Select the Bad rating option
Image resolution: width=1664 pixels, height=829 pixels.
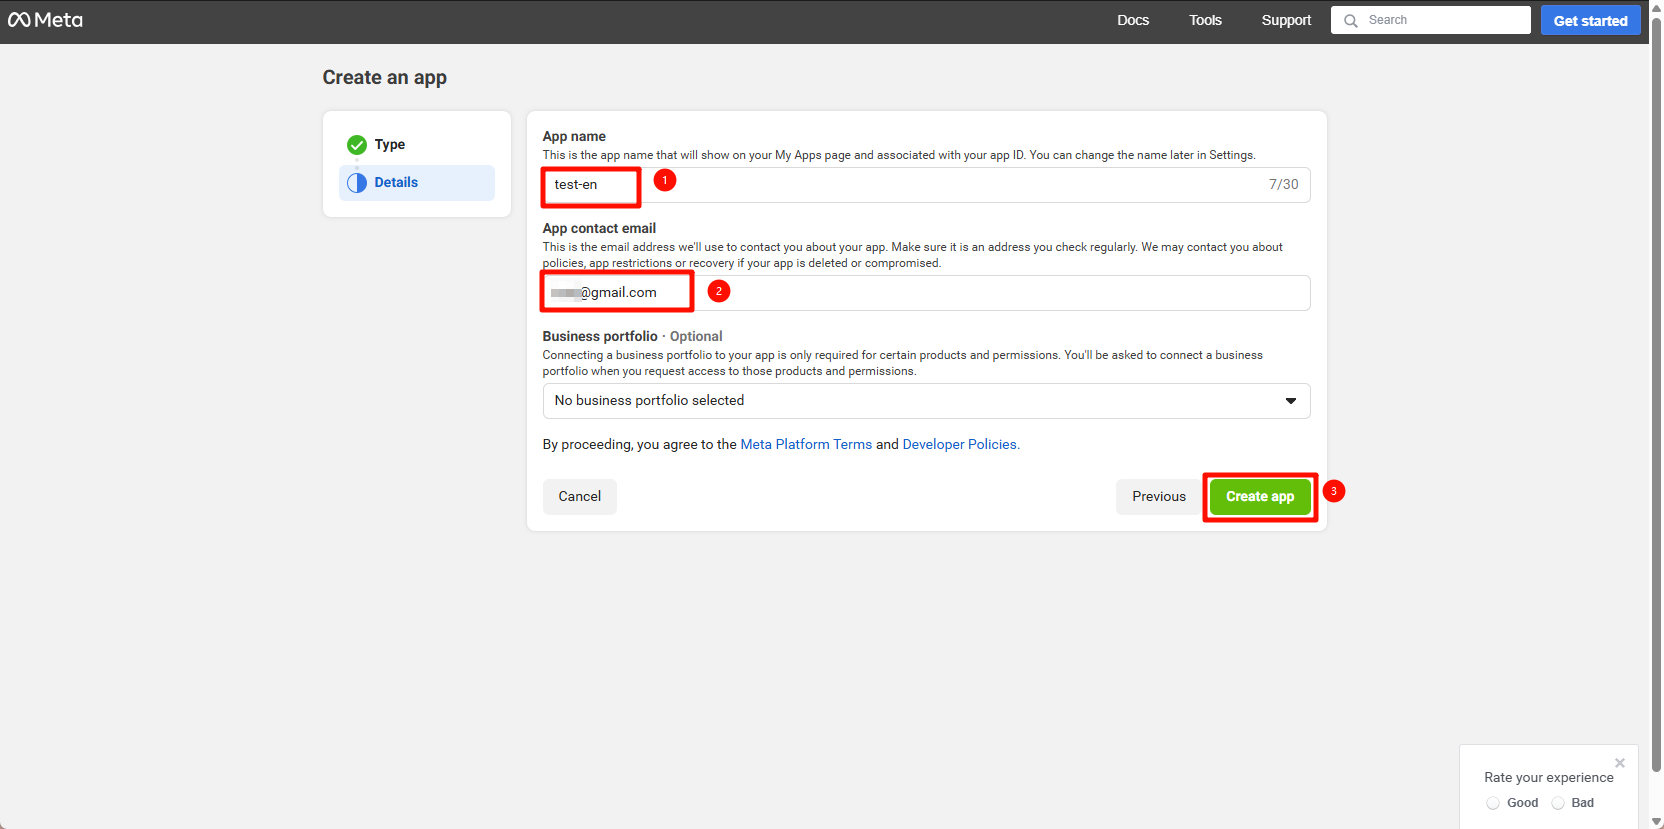click(x=1558, y=803)
